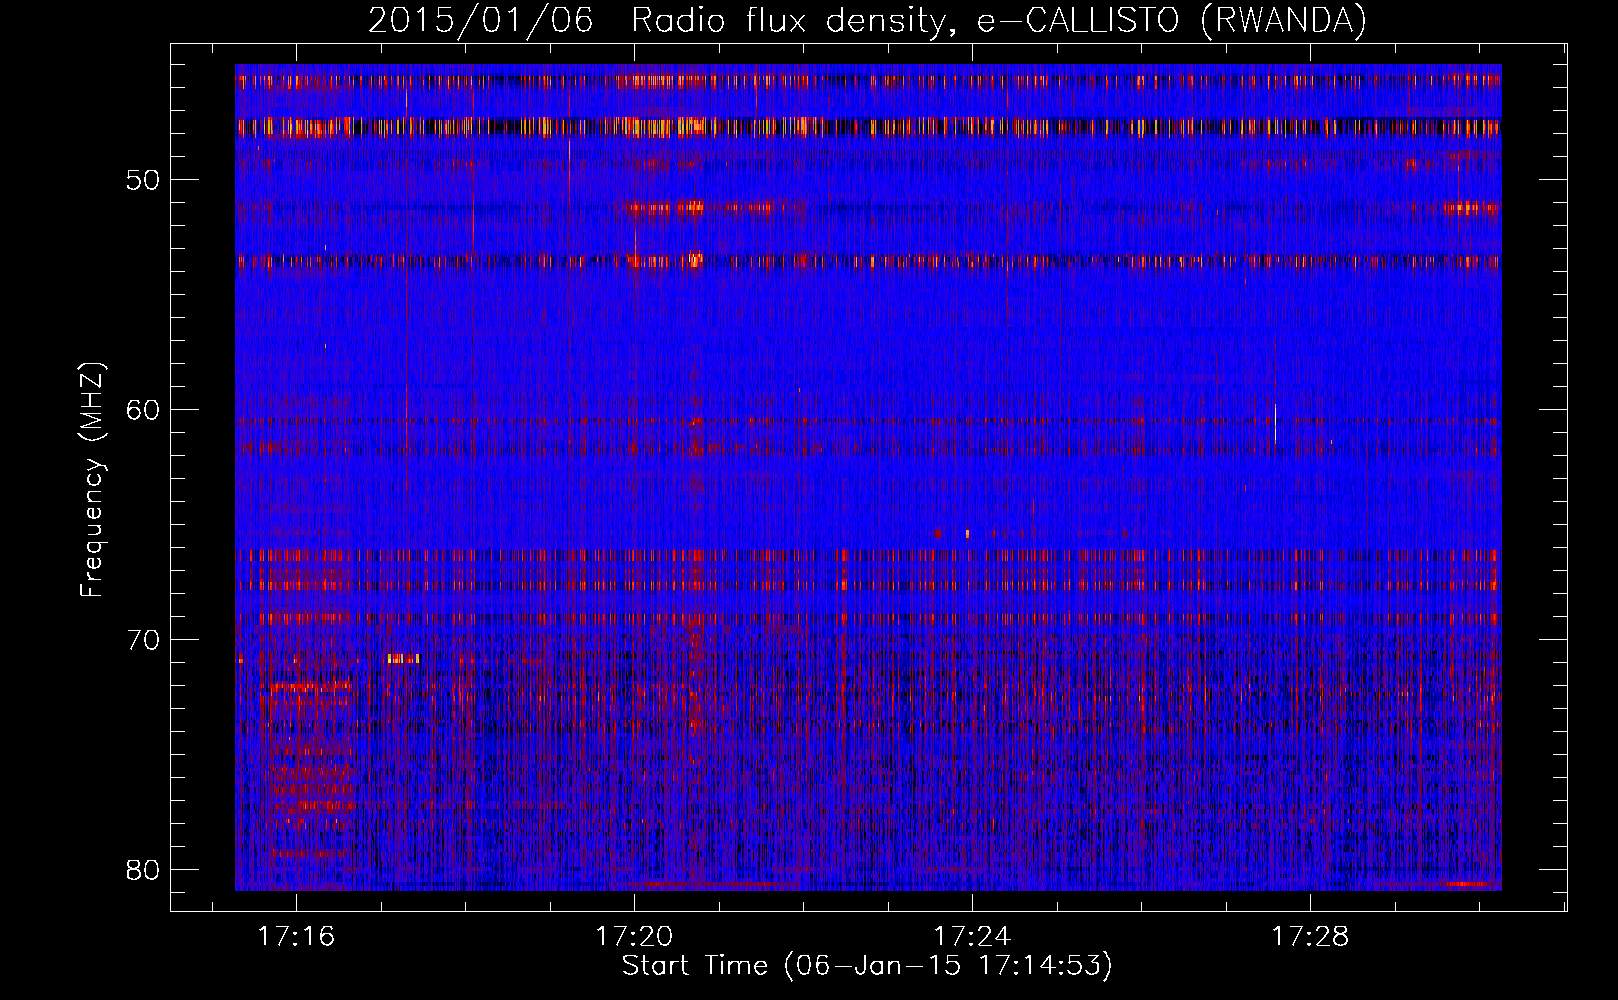Click the 17:24 time tick label
This screenshot has height=1000, width=1618.
pyautogui.click(x=972, y=937)
